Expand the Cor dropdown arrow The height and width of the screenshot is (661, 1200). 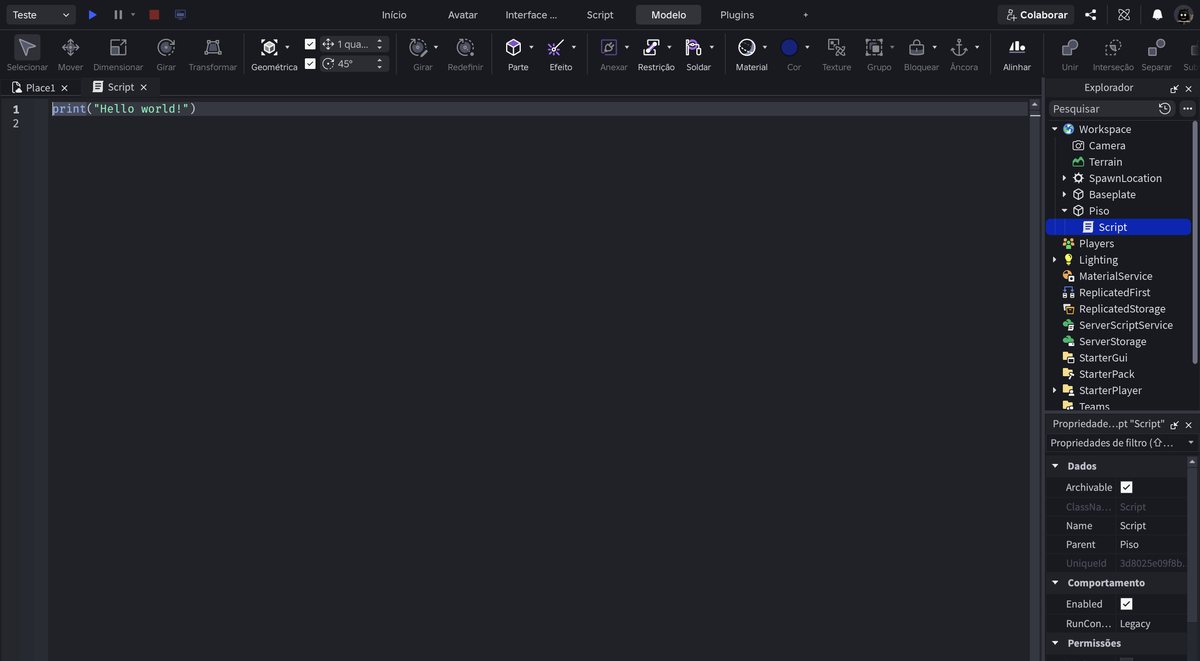pyautogui.click(x=807, y=47)
